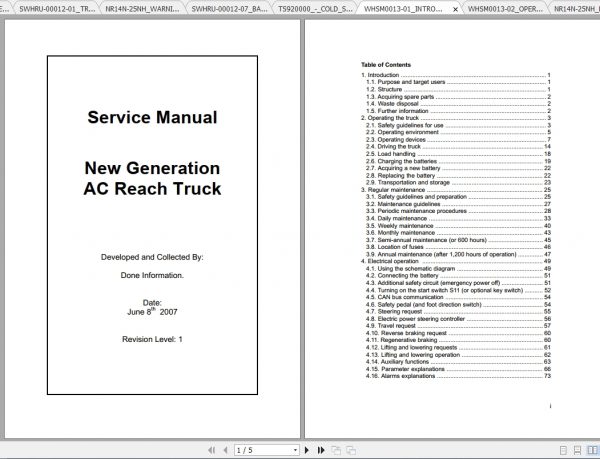Image resolution: width=600 pixels, height=459 pixels.
Task: Go to the next page
Action: (307, 450)
